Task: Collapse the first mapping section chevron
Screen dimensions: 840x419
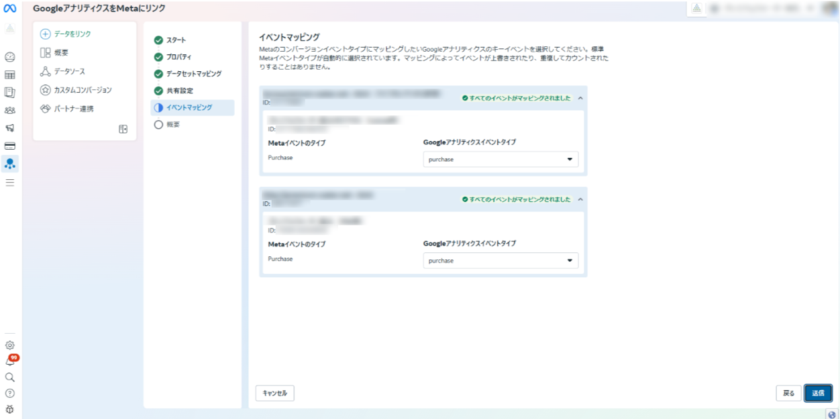Action: point(581,98)
